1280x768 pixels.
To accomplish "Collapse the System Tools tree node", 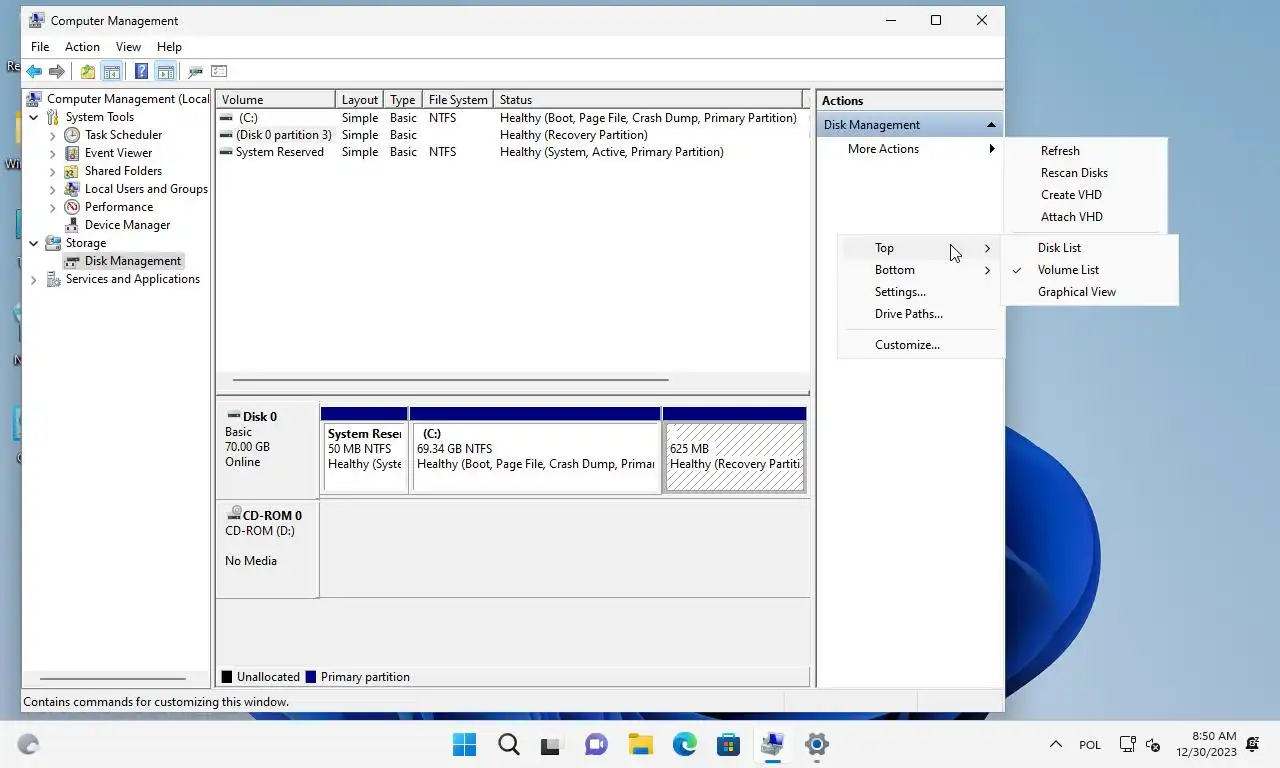I will pos(34,117).
